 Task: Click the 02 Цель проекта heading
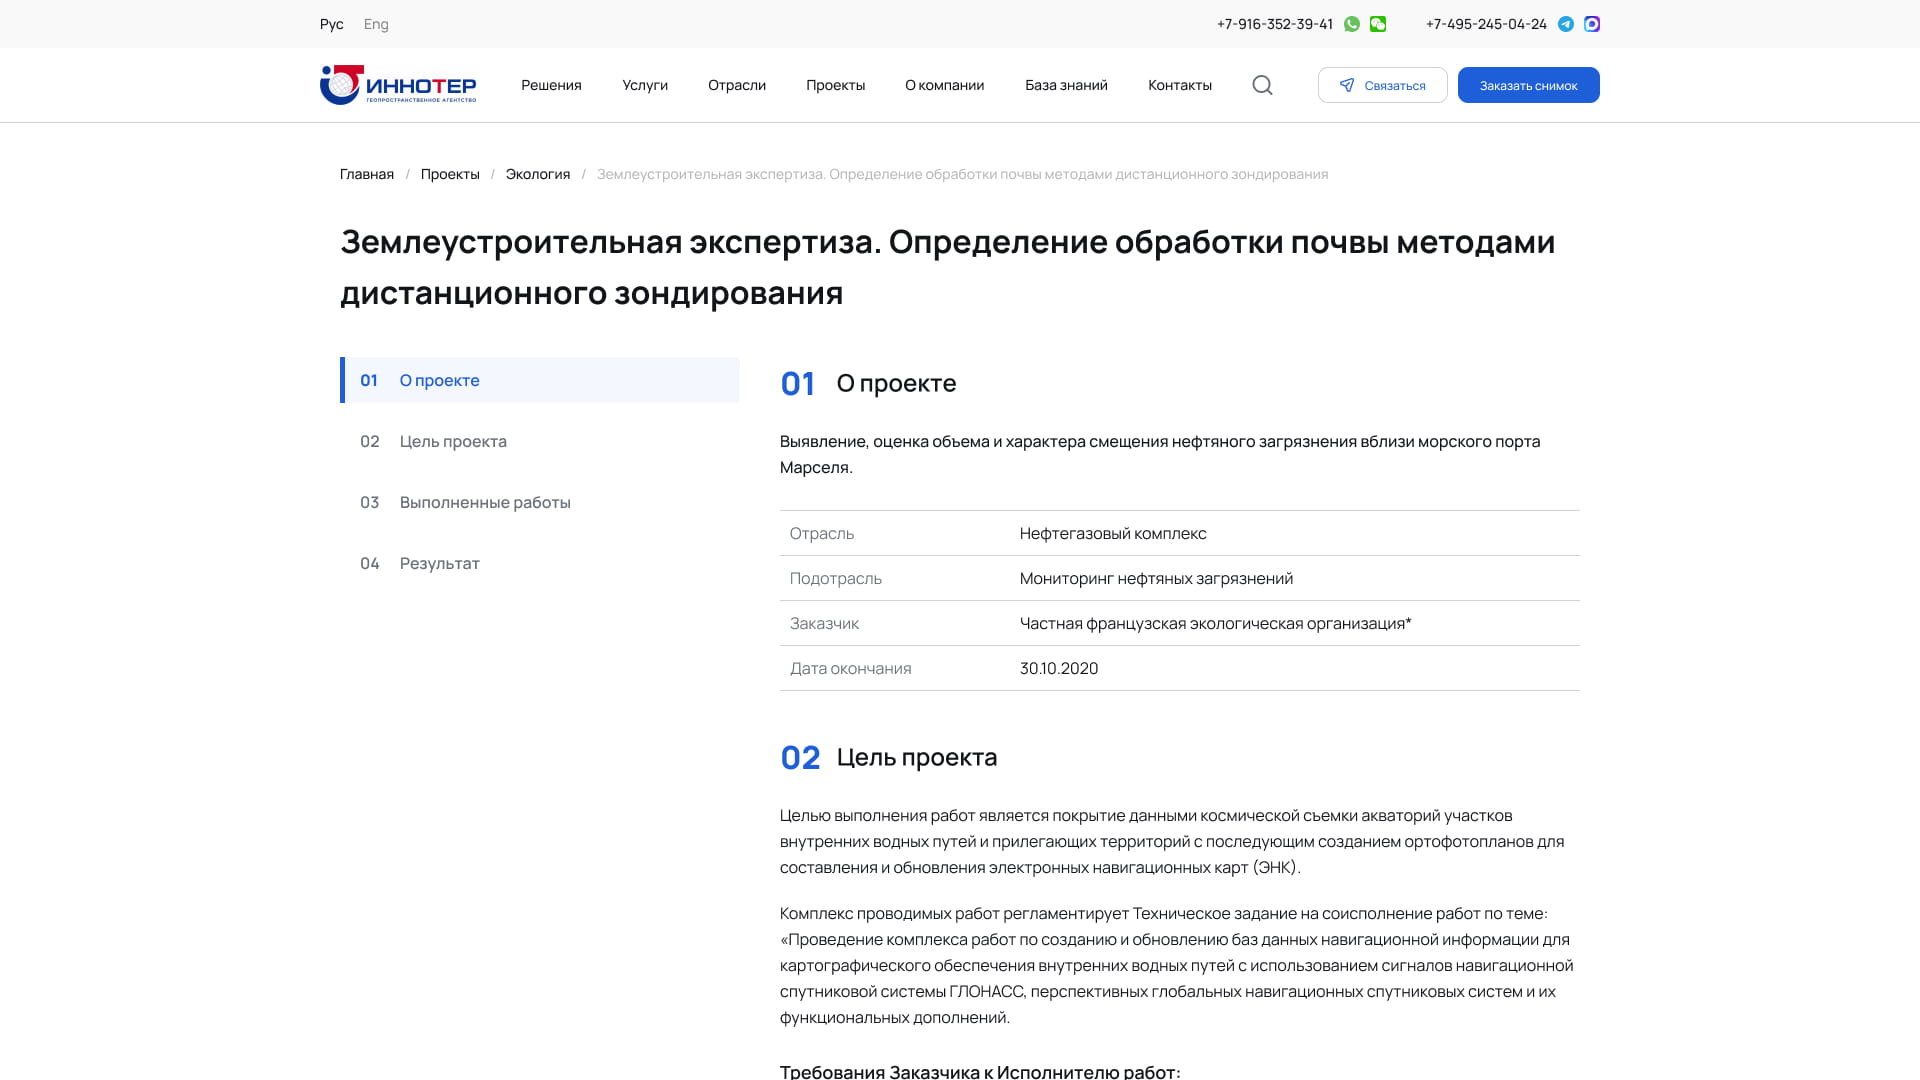pyautogui.click(x=889, y=757)
